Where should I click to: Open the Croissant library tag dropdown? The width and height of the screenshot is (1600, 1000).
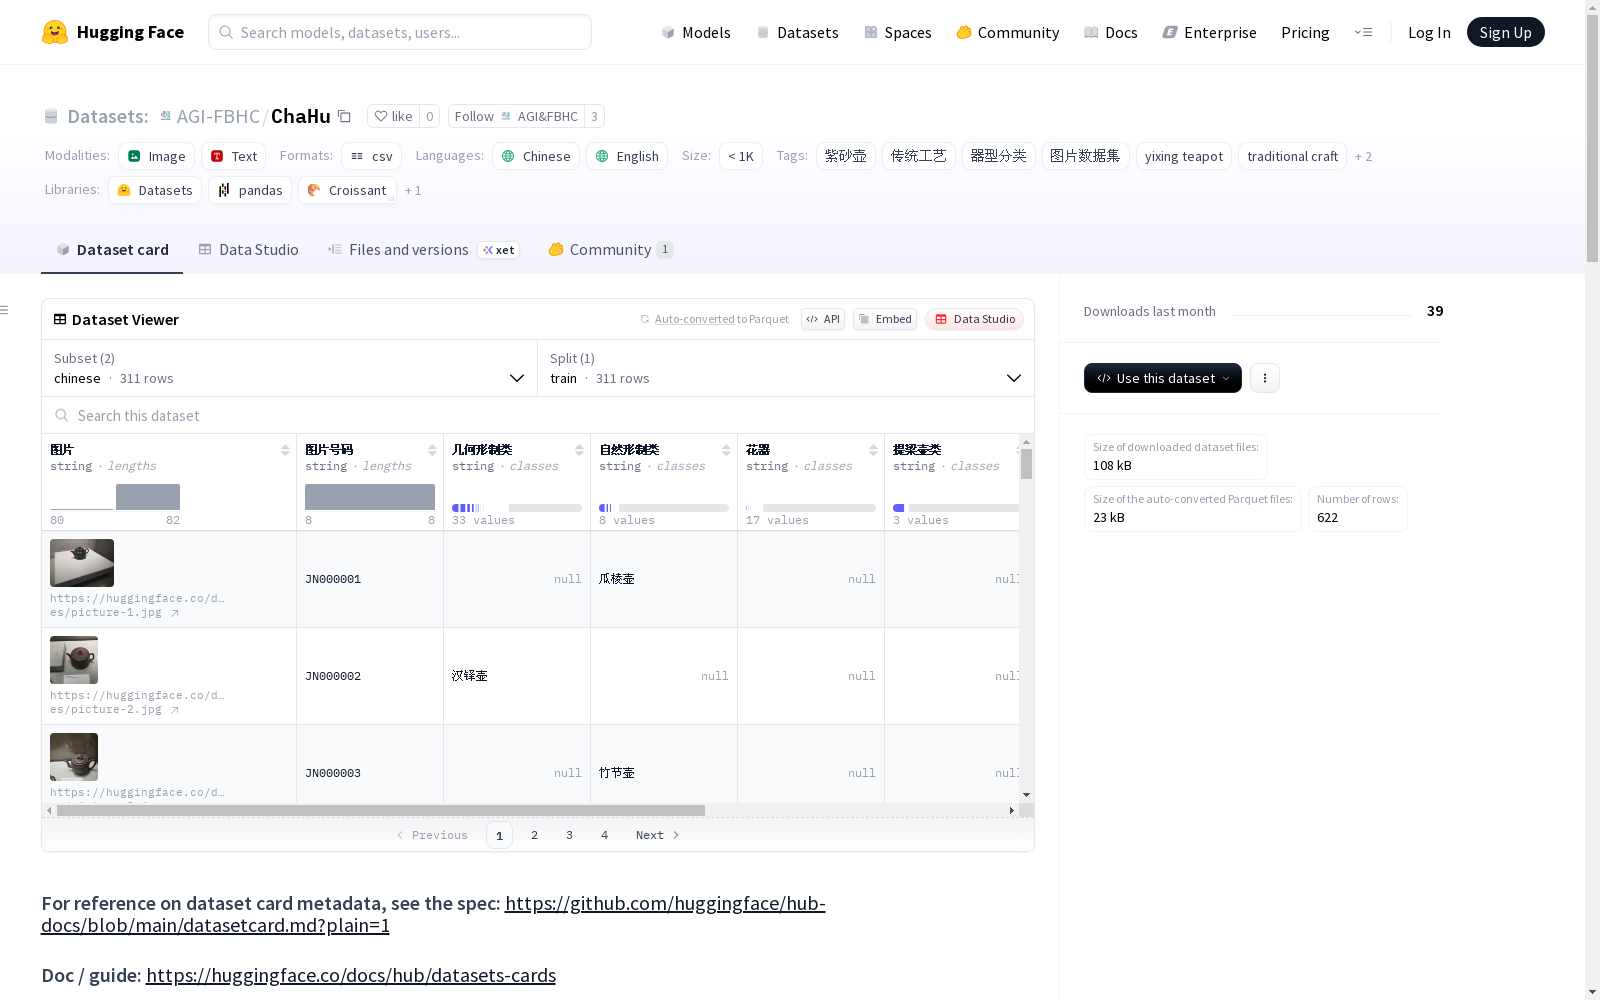click(x=347, y=190)
